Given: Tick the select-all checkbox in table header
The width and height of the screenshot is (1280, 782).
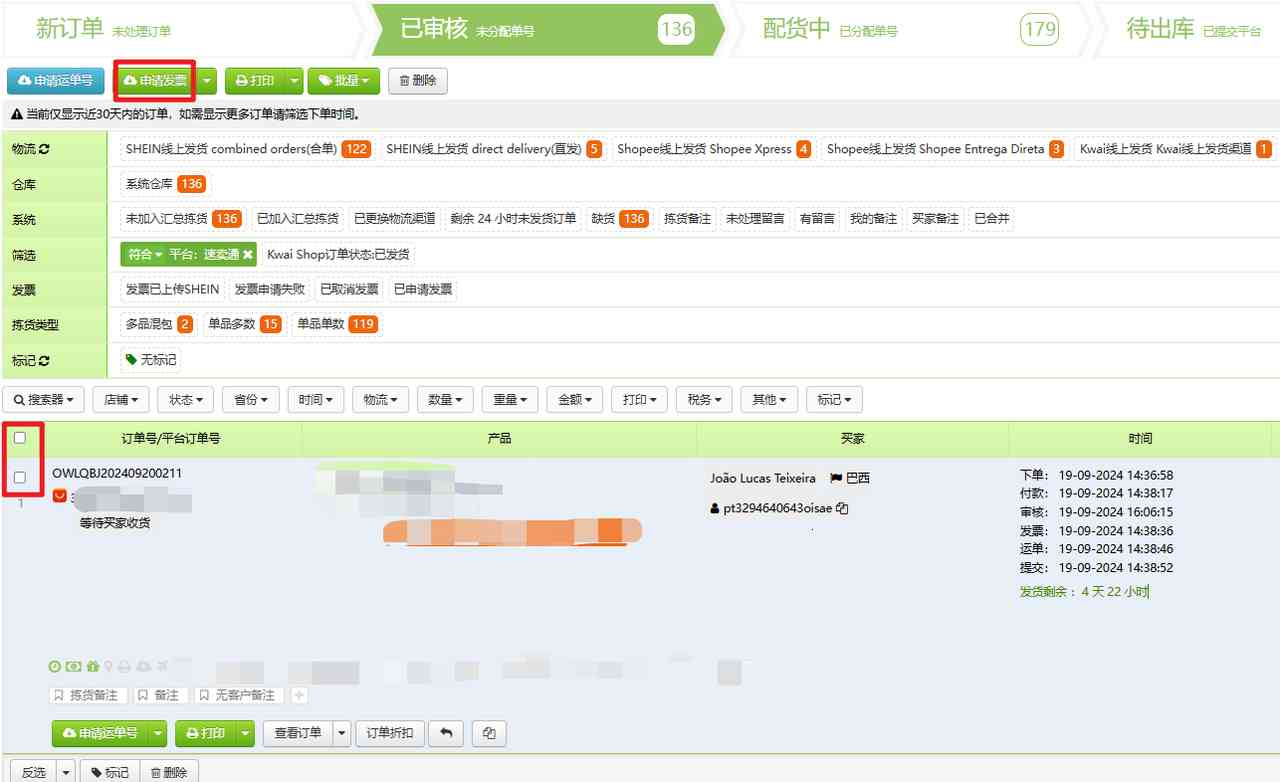Looking at the screenshot, I should tap(20, 438).
